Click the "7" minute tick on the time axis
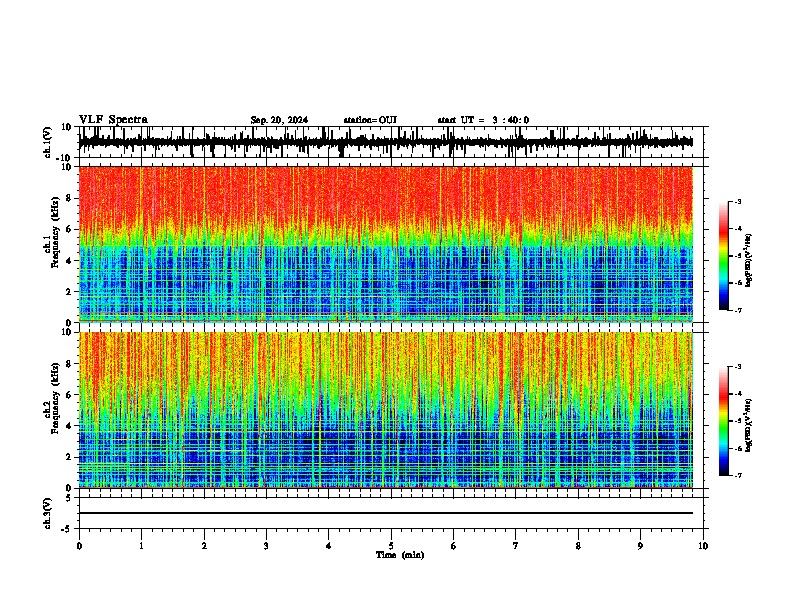Image resolution: width=792 pixels, height=612 pixels. 516,546
